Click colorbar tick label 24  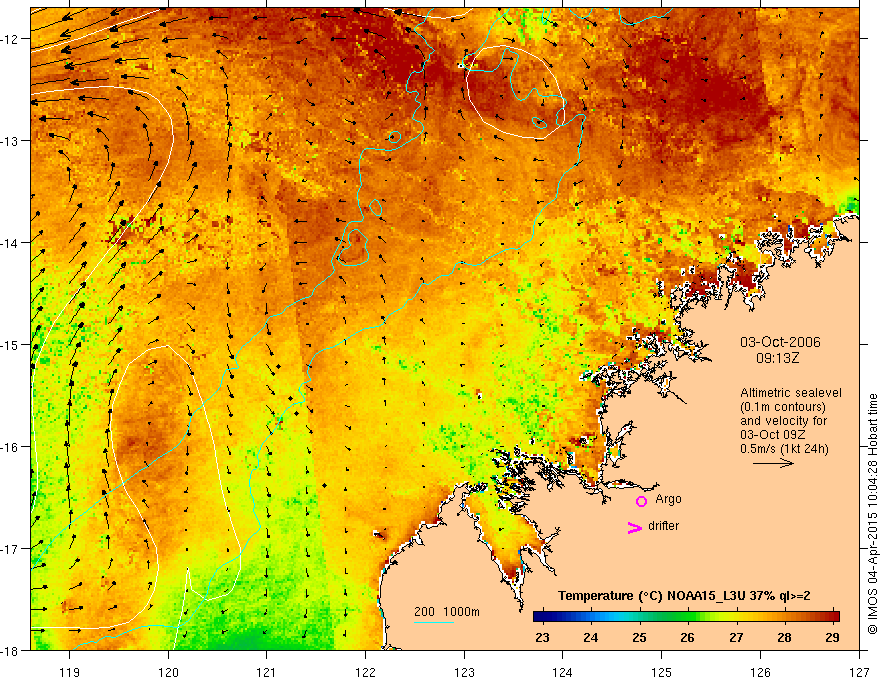(x=590, y=637)
